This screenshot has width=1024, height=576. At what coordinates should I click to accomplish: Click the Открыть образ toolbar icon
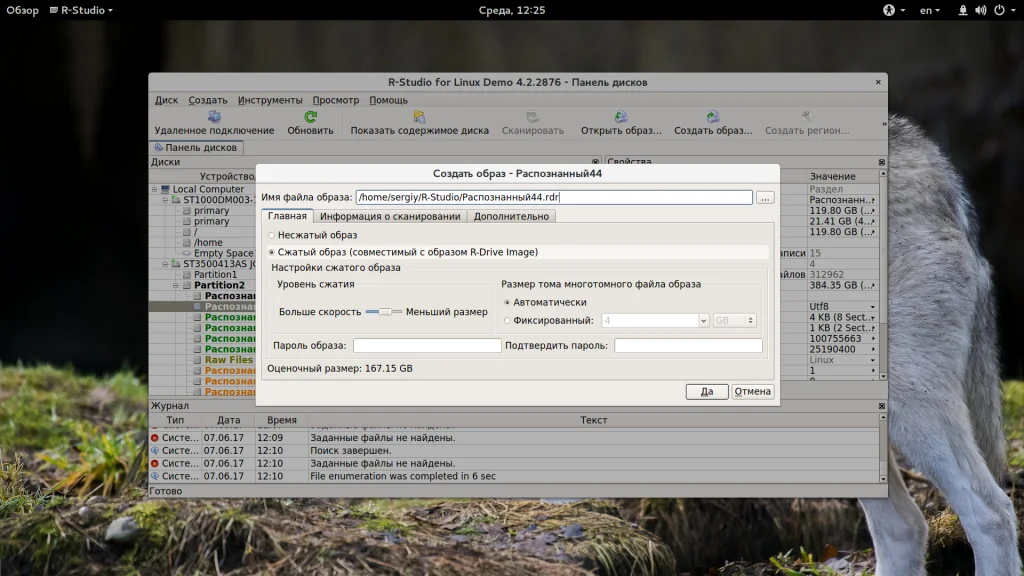[x=621, y=117]
